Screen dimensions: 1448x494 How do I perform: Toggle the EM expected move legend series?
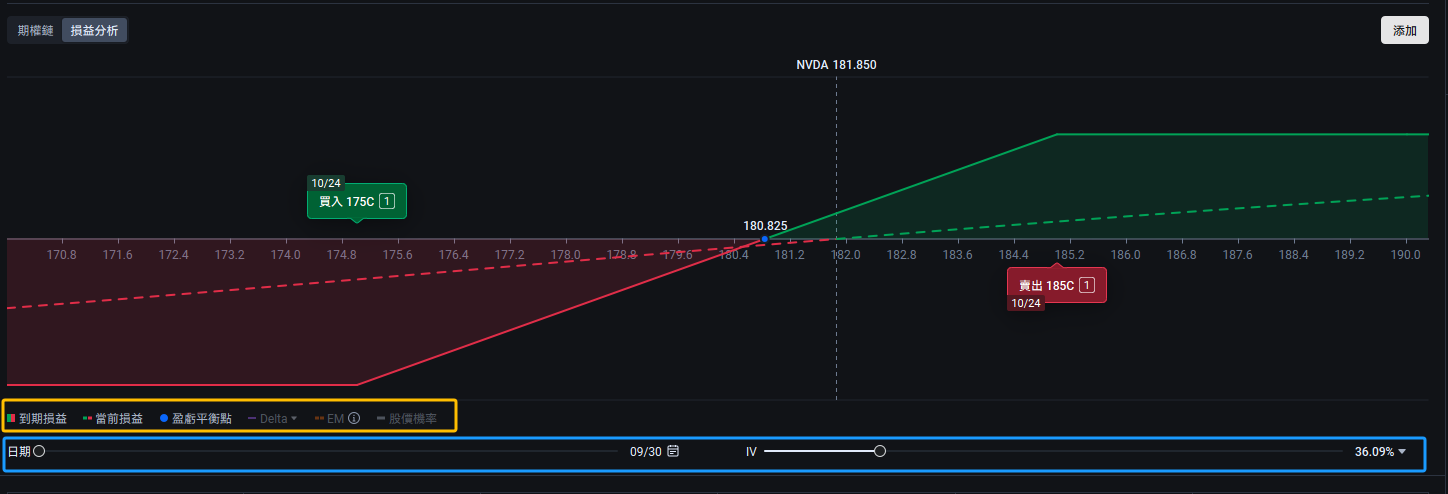(329, 418)
